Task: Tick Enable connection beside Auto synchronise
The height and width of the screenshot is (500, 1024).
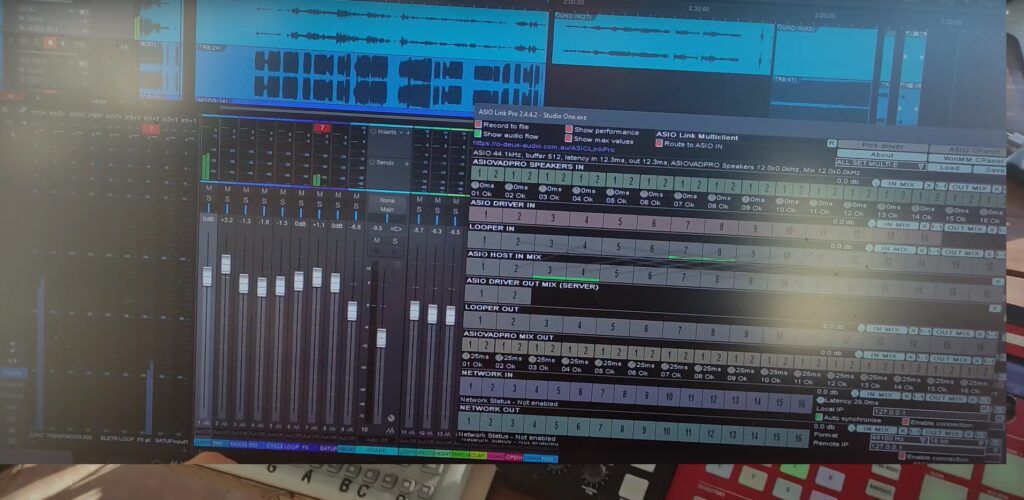Action: (904, 423)
